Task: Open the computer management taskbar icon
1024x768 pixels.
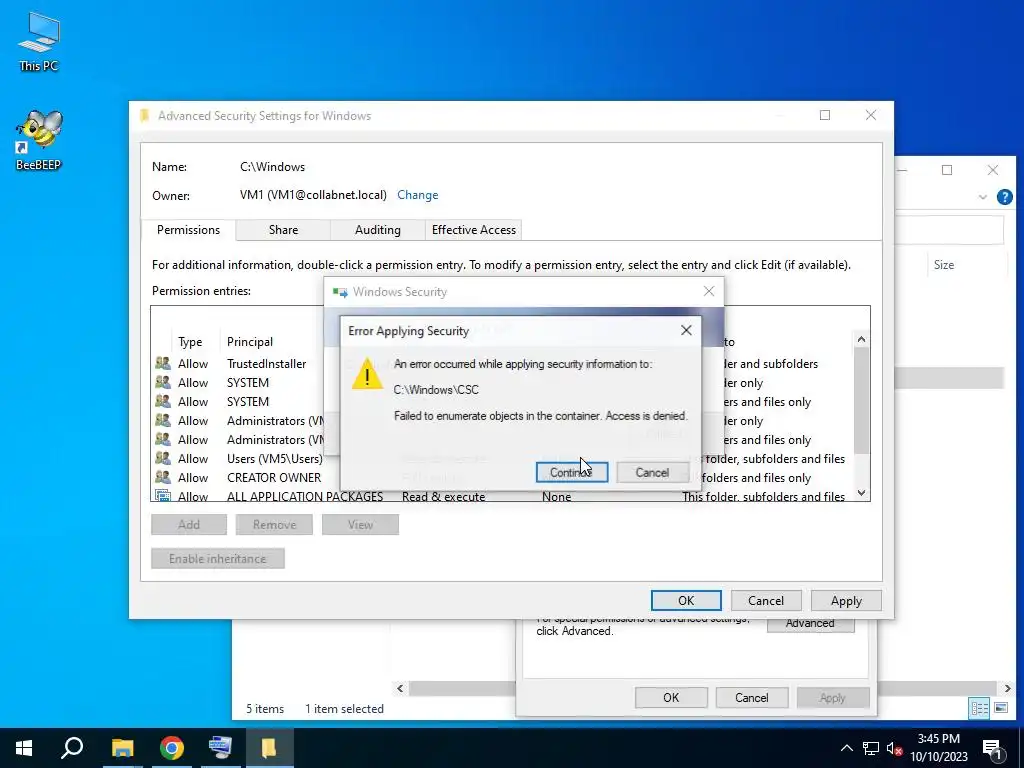Action: pos(220,748)
